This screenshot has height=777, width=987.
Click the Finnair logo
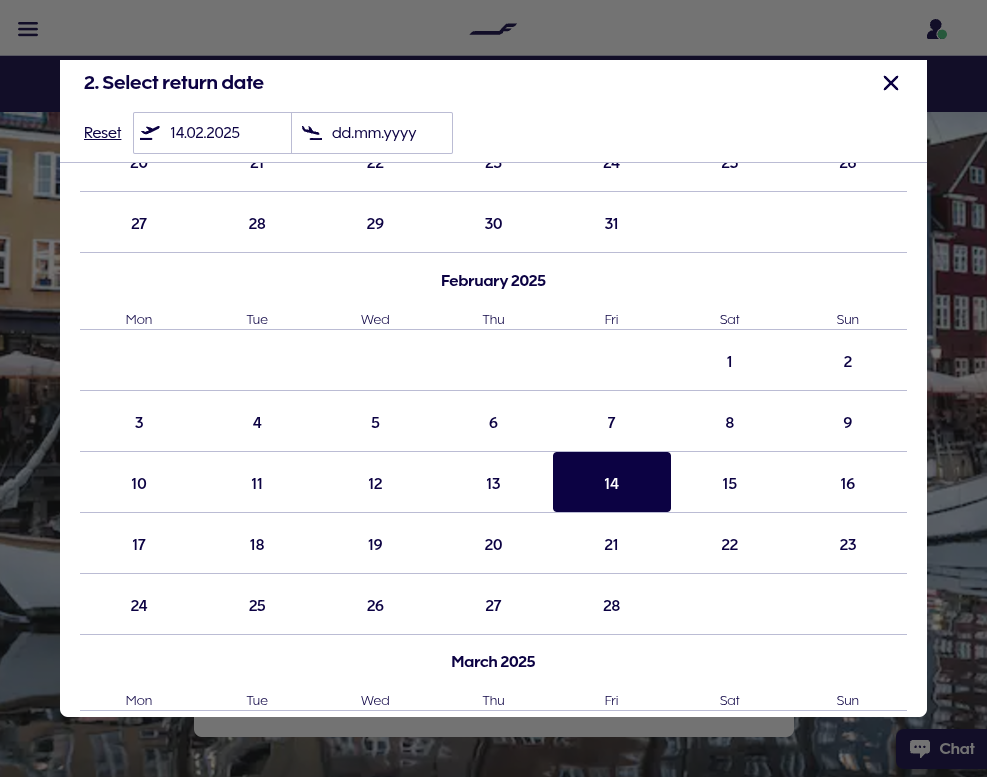(x=493, y=29)
